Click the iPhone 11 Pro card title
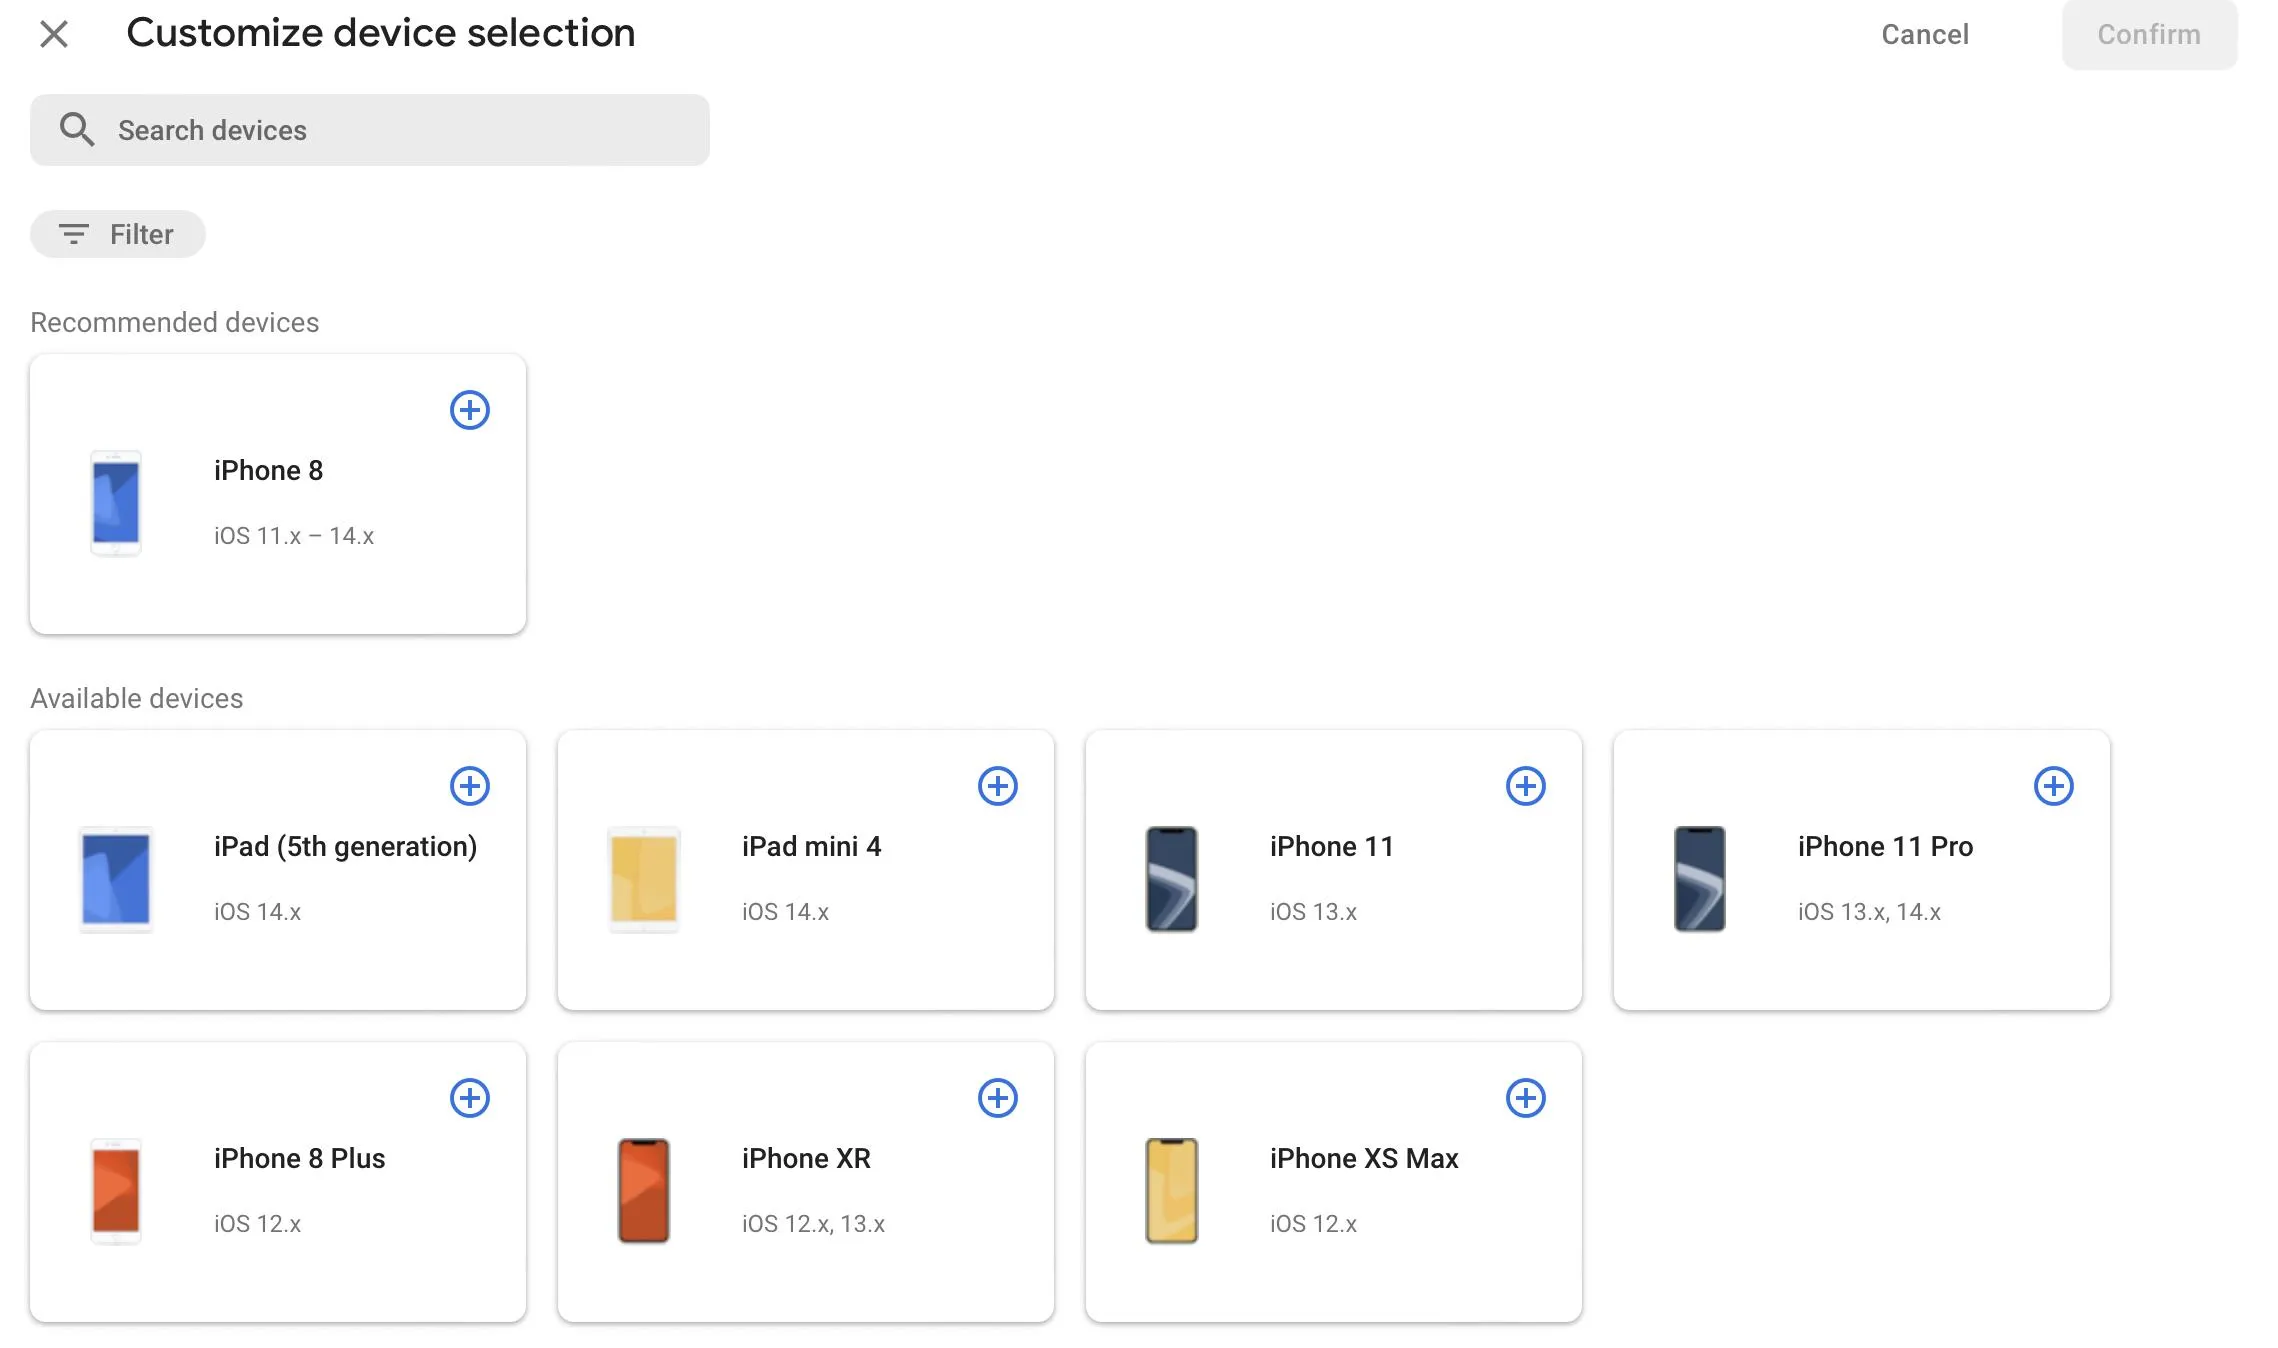Viewport: 2278px width, 1348px height. [1885, 846]
